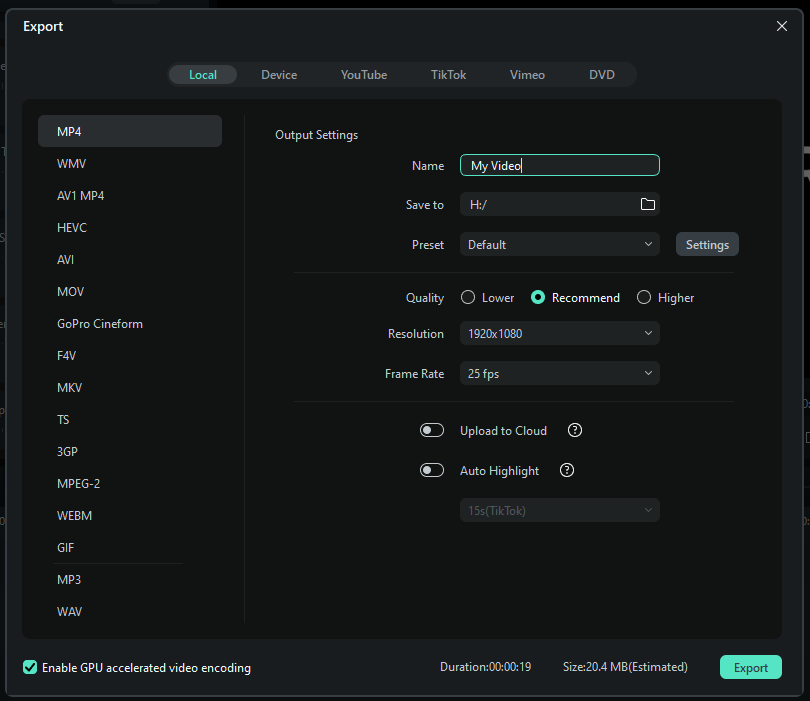Click into the Name input field
This screenshot has width=810, height=701.
pyautogui.click(x=559, y=165)
